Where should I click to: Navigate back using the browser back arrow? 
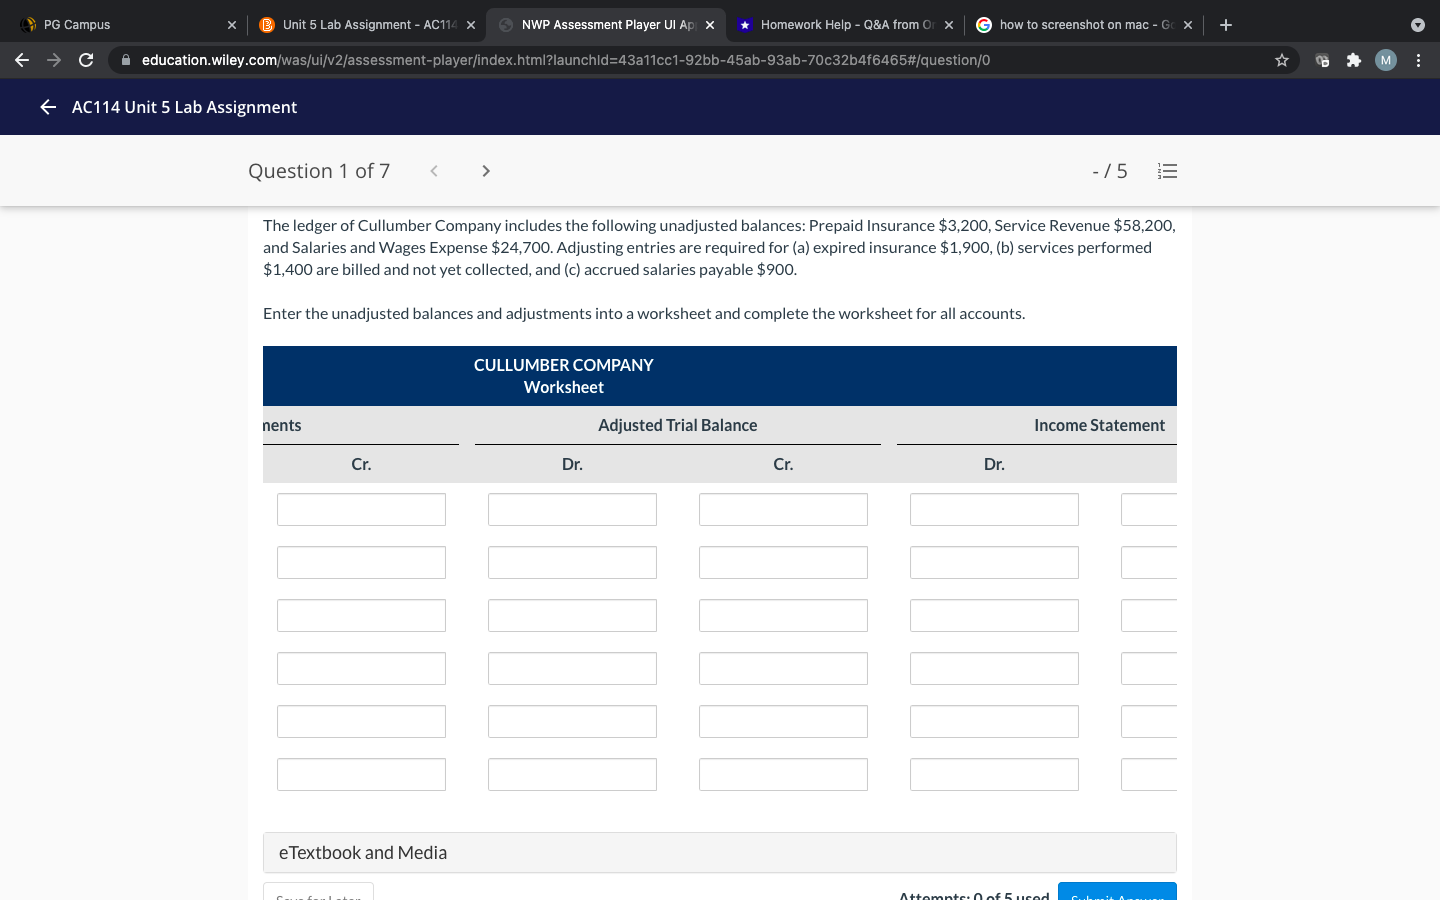click(21, 60)
